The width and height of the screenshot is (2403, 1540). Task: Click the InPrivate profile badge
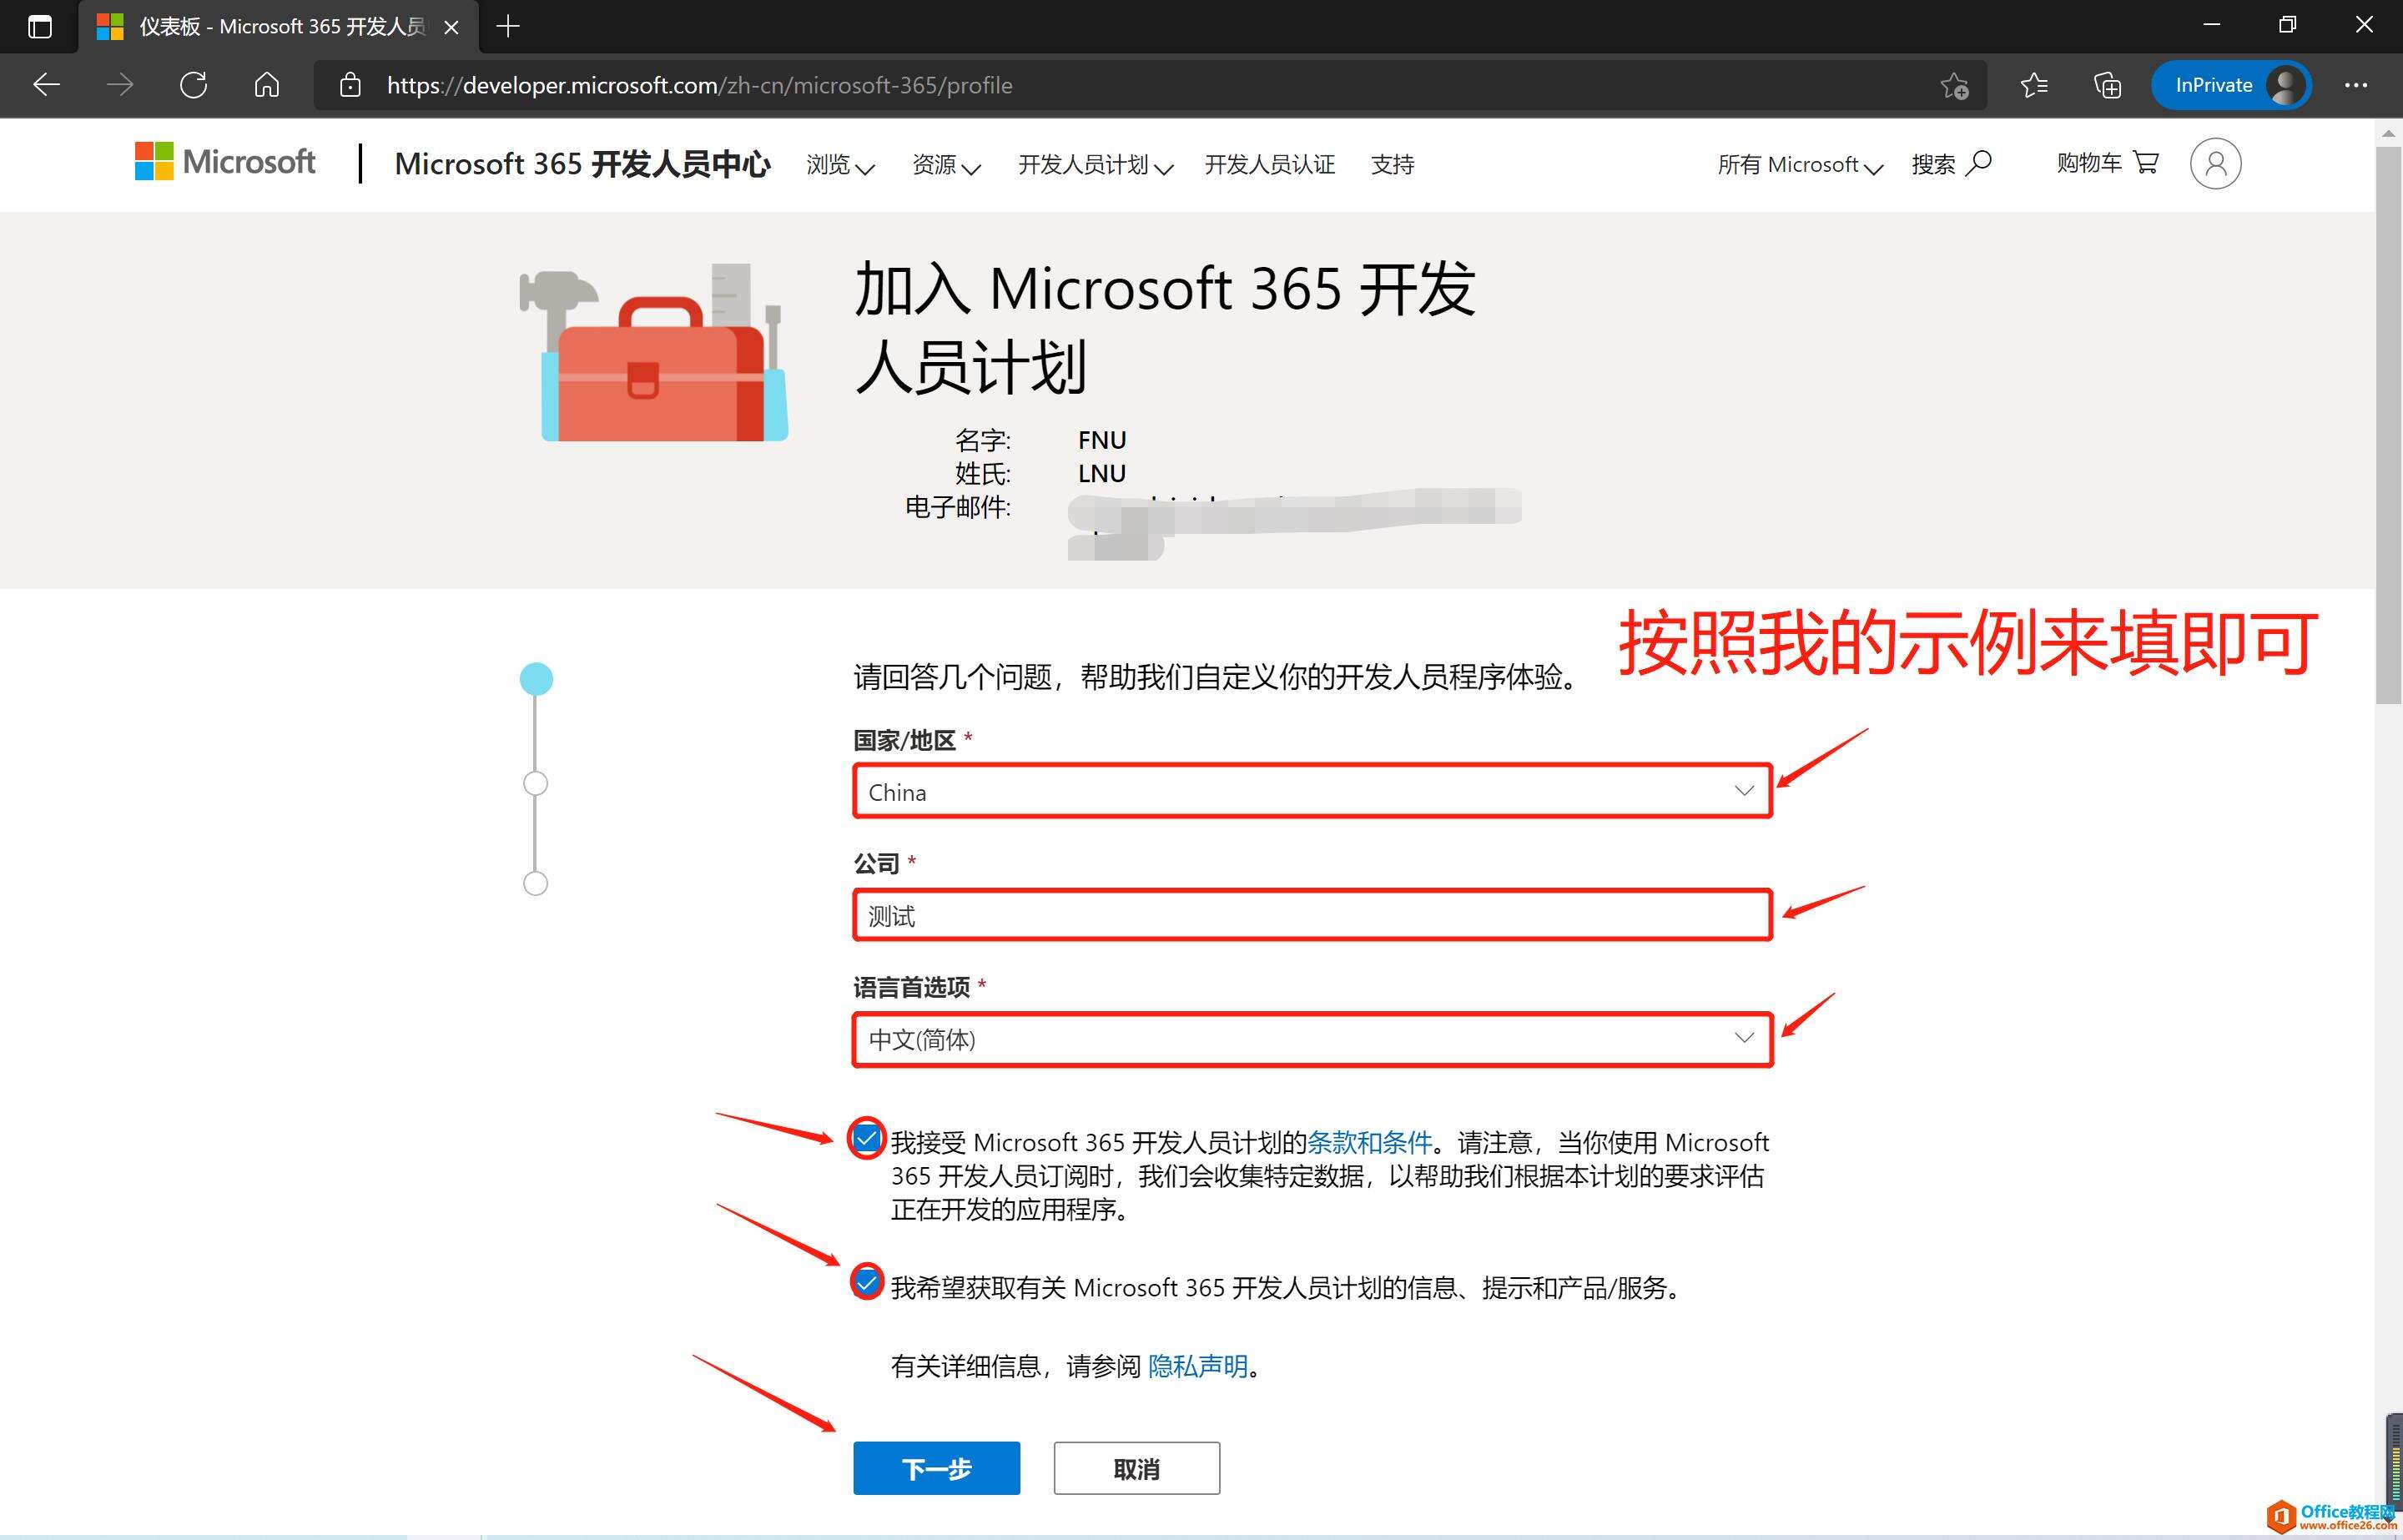(2231, 85)
